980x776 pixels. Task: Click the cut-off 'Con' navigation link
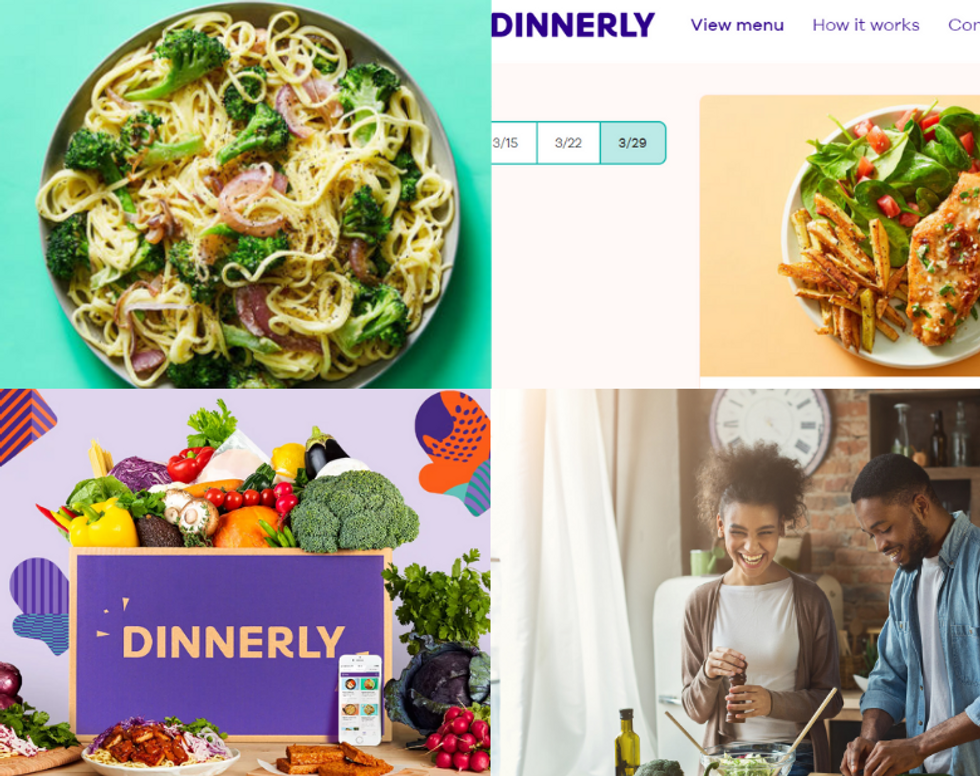[964, 25]
